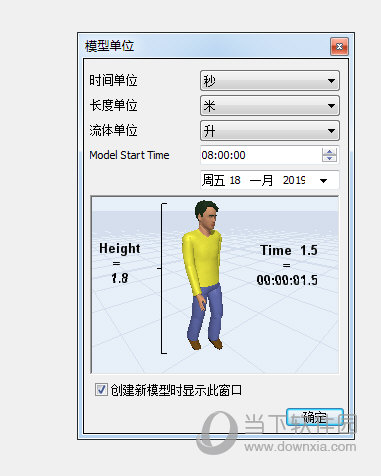The image size is (381, 476).
Task: Click the Model Start Time field 08:00:00
Action: (261, 155)
